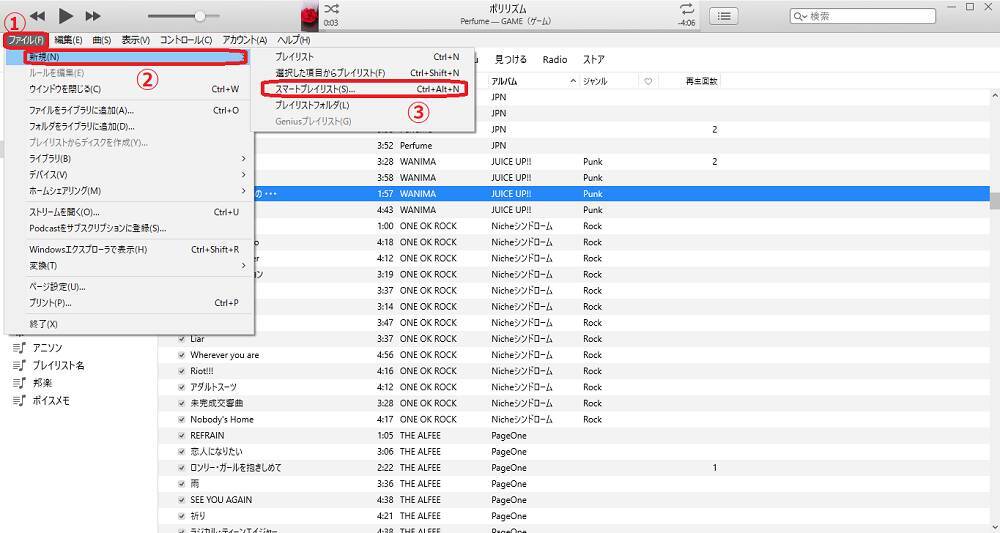Toggle the repeat icon
The width and height of the screenshot is (1000, 533).
(687, 9)
